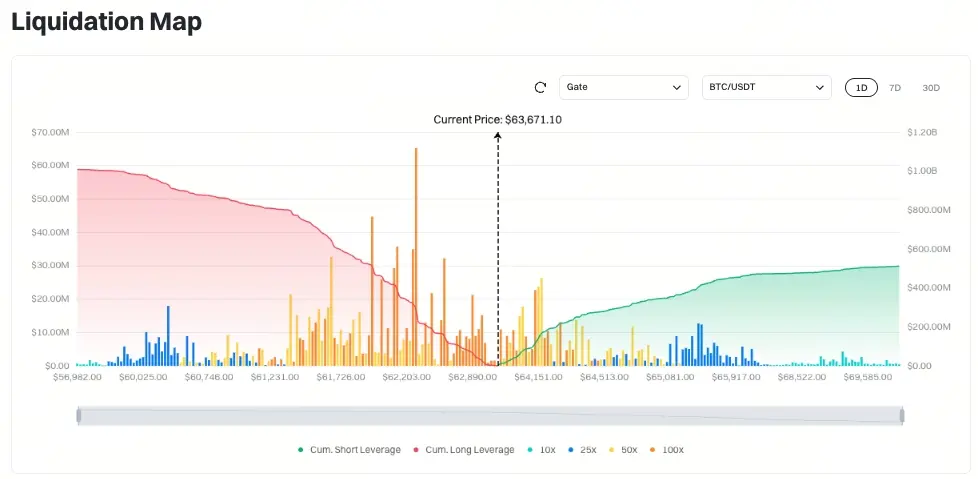Click the Current Price marker label
This screenshot has height=479, width=978.
coord(498,120)
